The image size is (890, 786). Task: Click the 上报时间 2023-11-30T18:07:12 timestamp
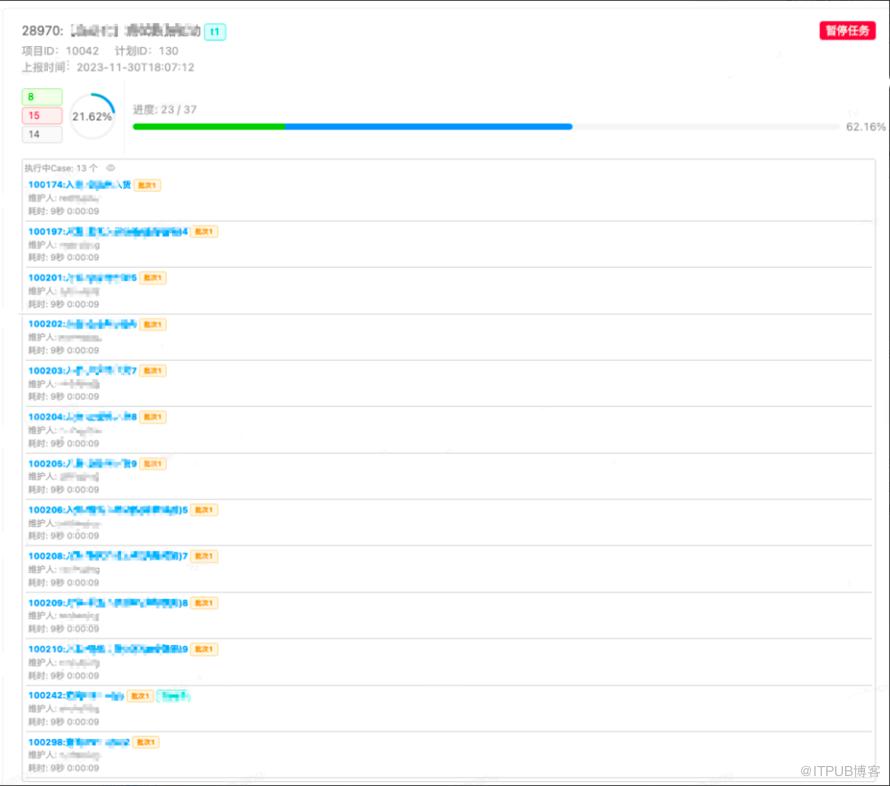click(108, 68)
